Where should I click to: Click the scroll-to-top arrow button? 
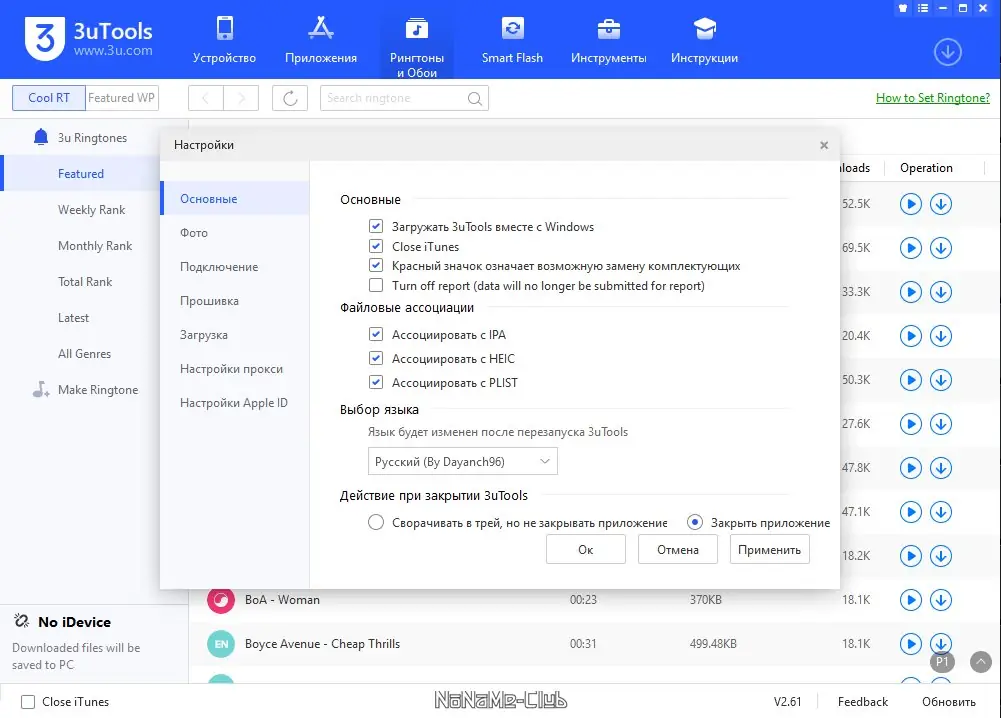click(x=981, y=662)
